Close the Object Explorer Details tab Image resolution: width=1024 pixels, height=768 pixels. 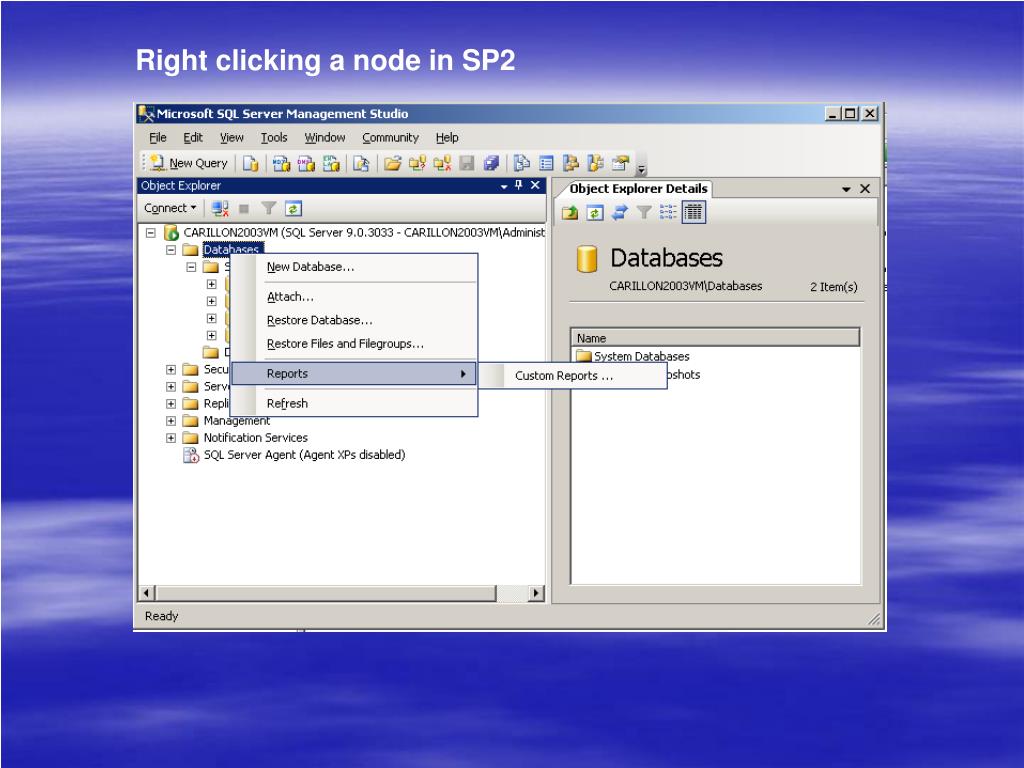[865, 189]
